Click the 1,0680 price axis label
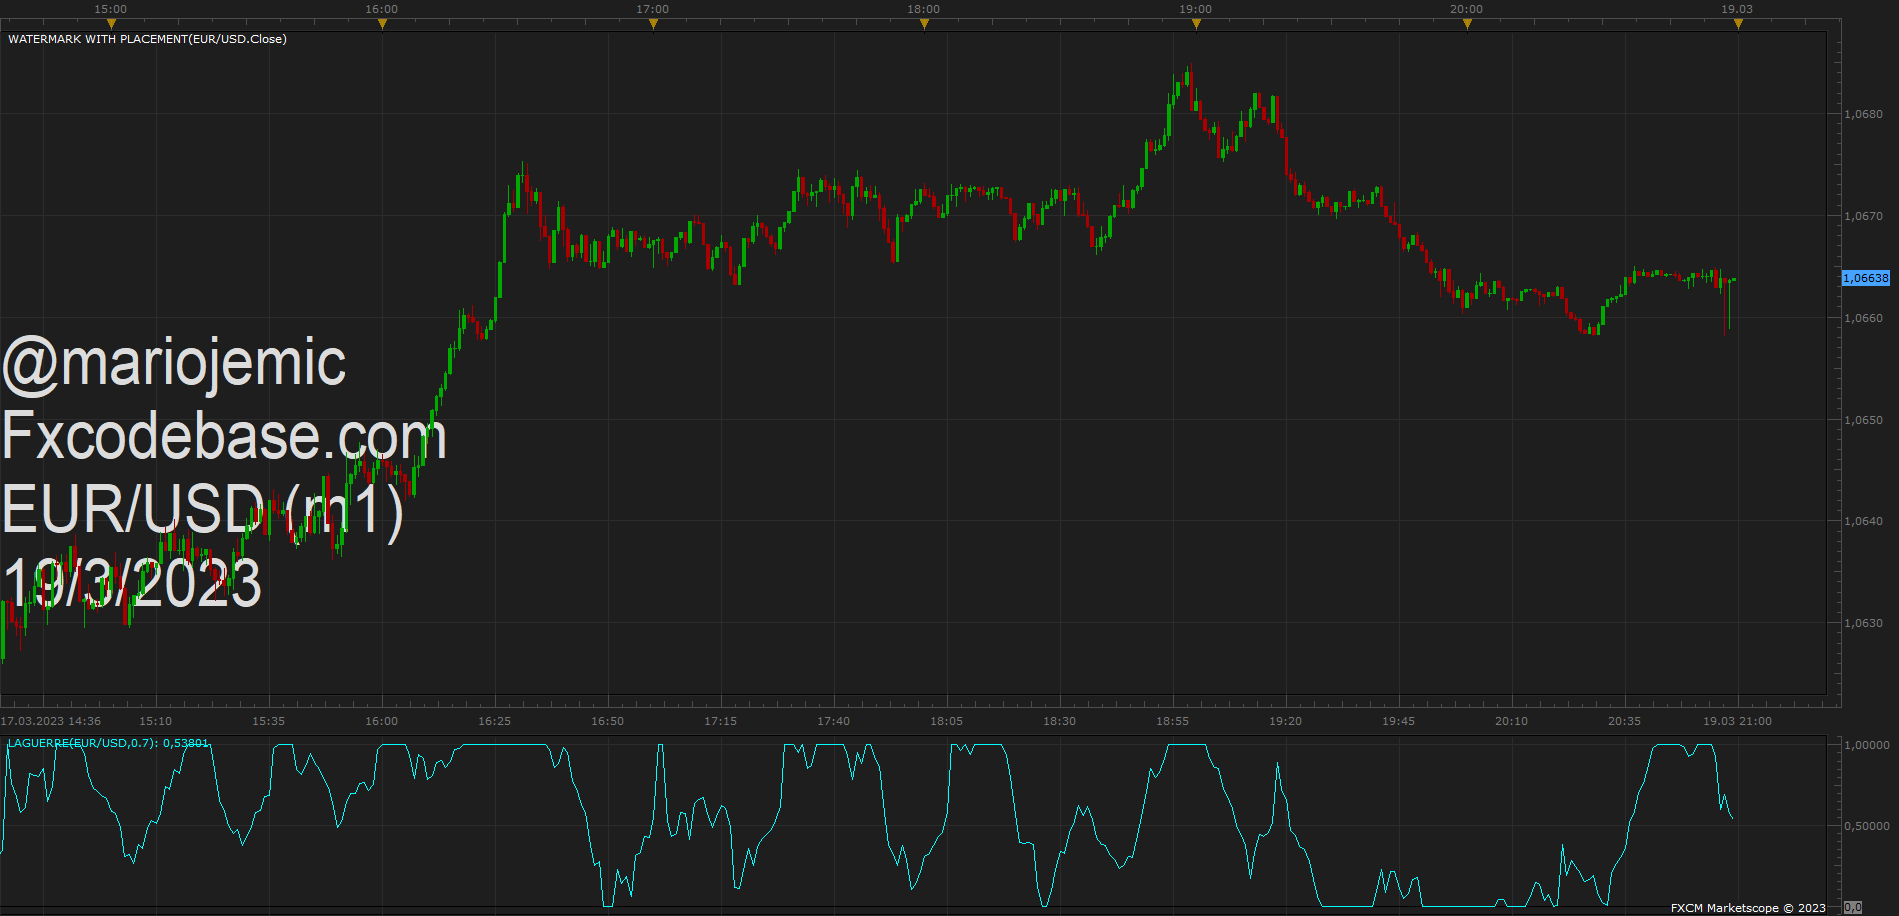Image resolution: width=1899 pixels, height=916 pixels. click(1863, 114)
